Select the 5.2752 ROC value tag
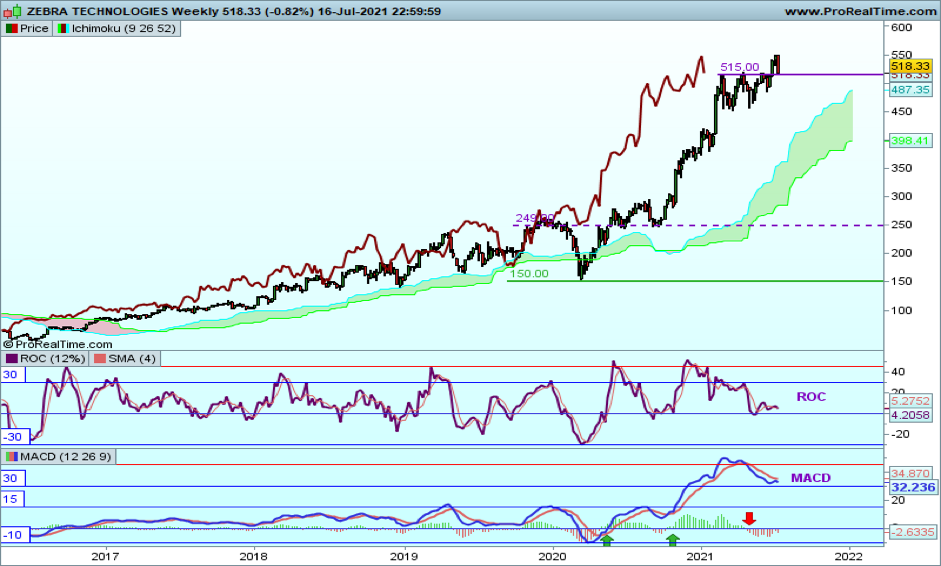This screenshot has height=566, width=941. [910, 401]
